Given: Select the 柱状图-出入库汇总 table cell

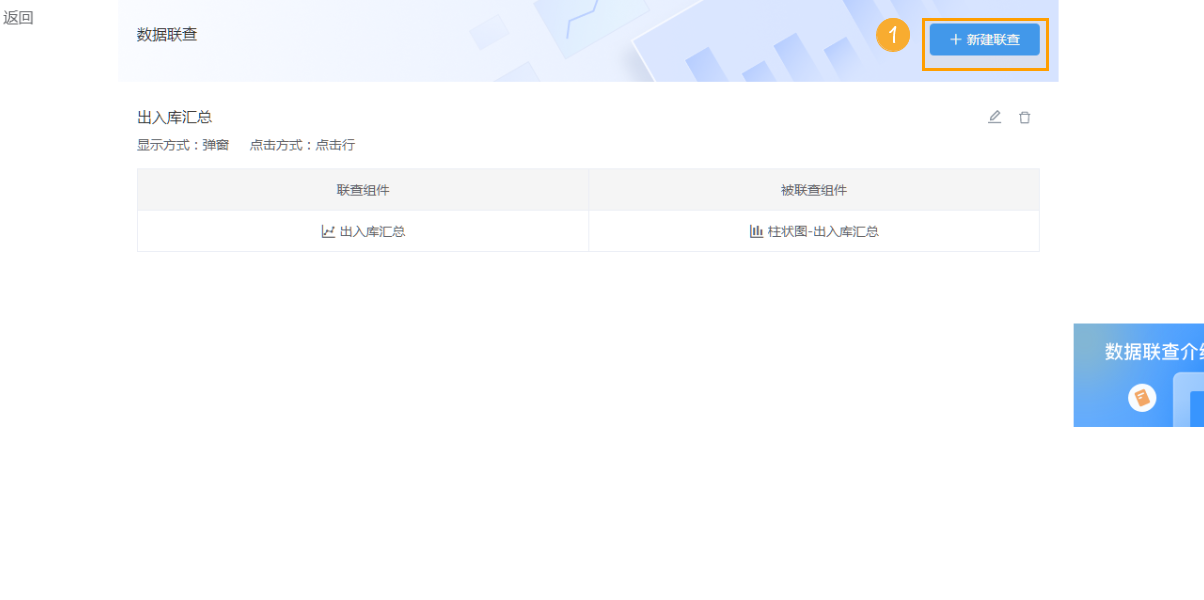Looking at the screenshot, I should (814, 231).
